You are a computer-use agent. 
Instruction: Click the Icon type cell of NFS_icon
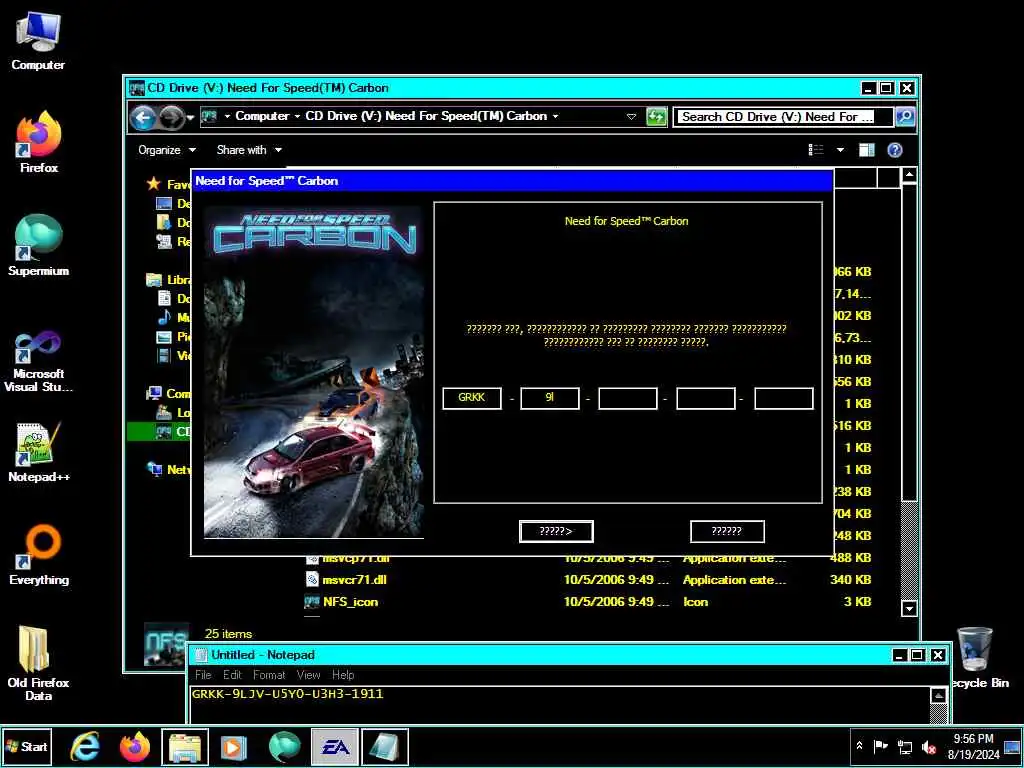click(x=696, y=602)
